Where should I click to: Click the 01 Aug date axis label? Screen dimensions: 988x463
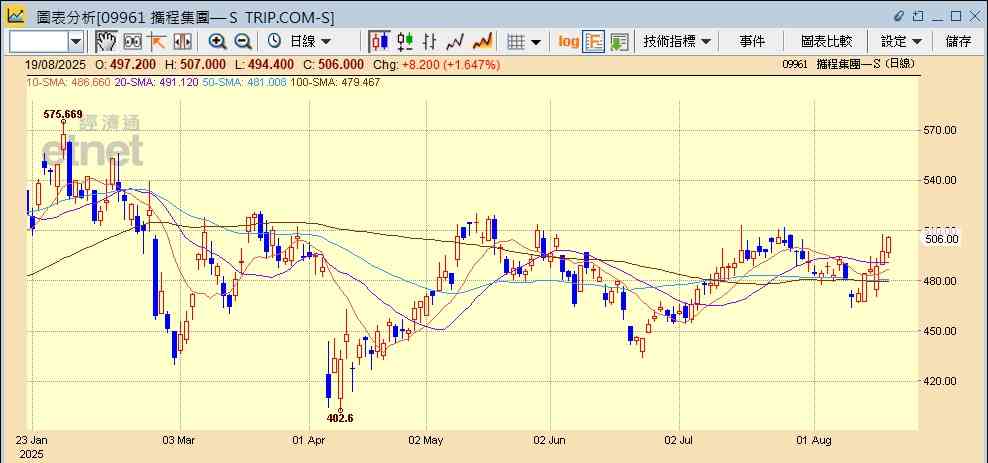815,440
